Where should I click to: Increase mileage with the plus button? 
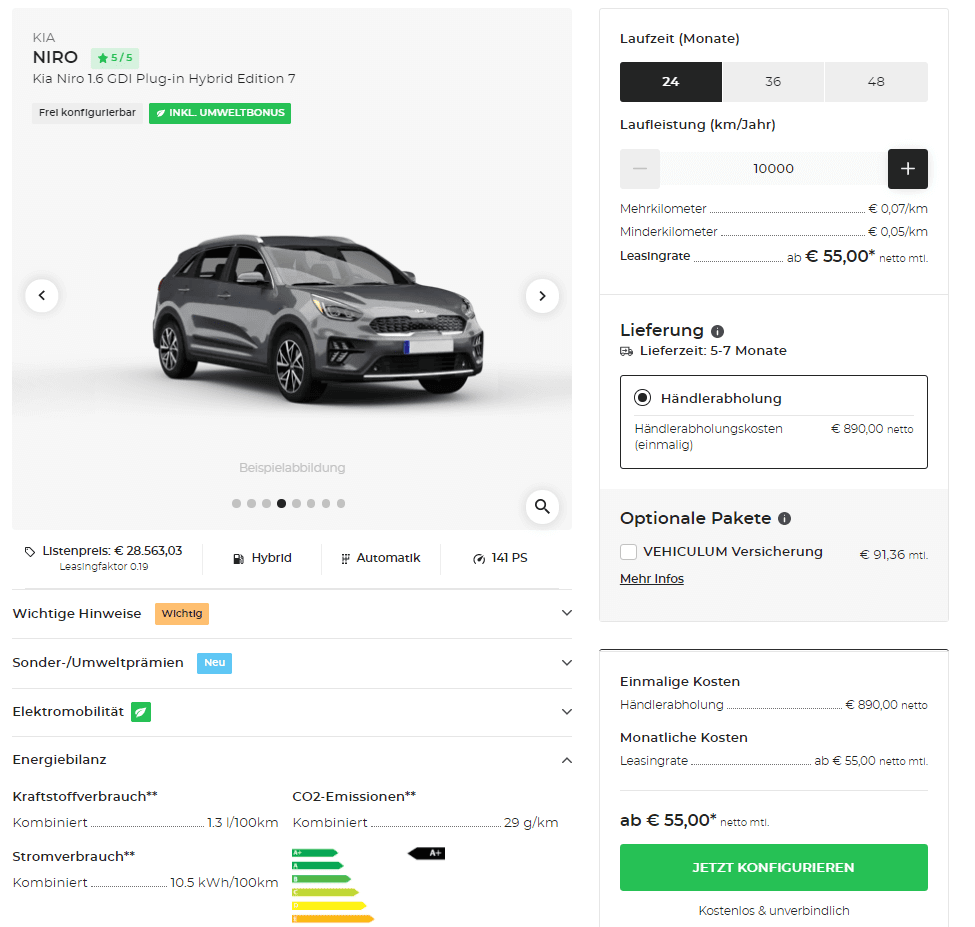907,168
